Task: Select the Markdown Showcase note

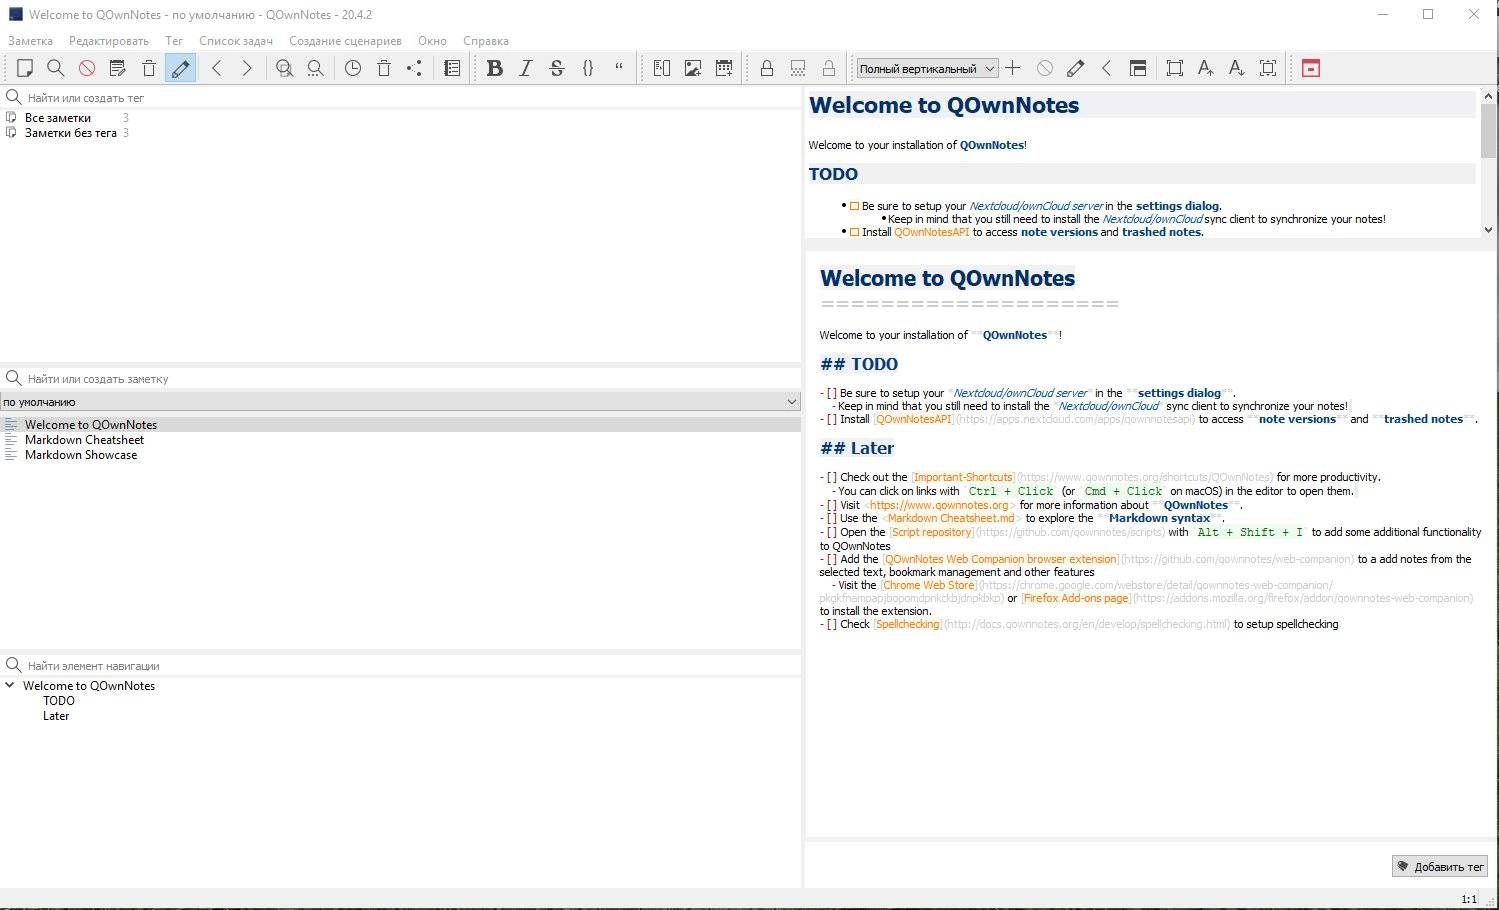Action: click(x=81, y=455)
